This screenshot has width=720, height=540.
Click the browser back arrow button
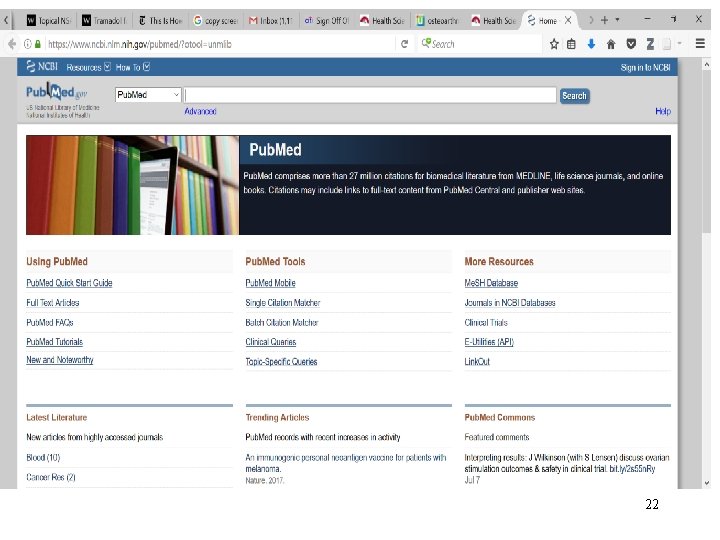(12, 44)
